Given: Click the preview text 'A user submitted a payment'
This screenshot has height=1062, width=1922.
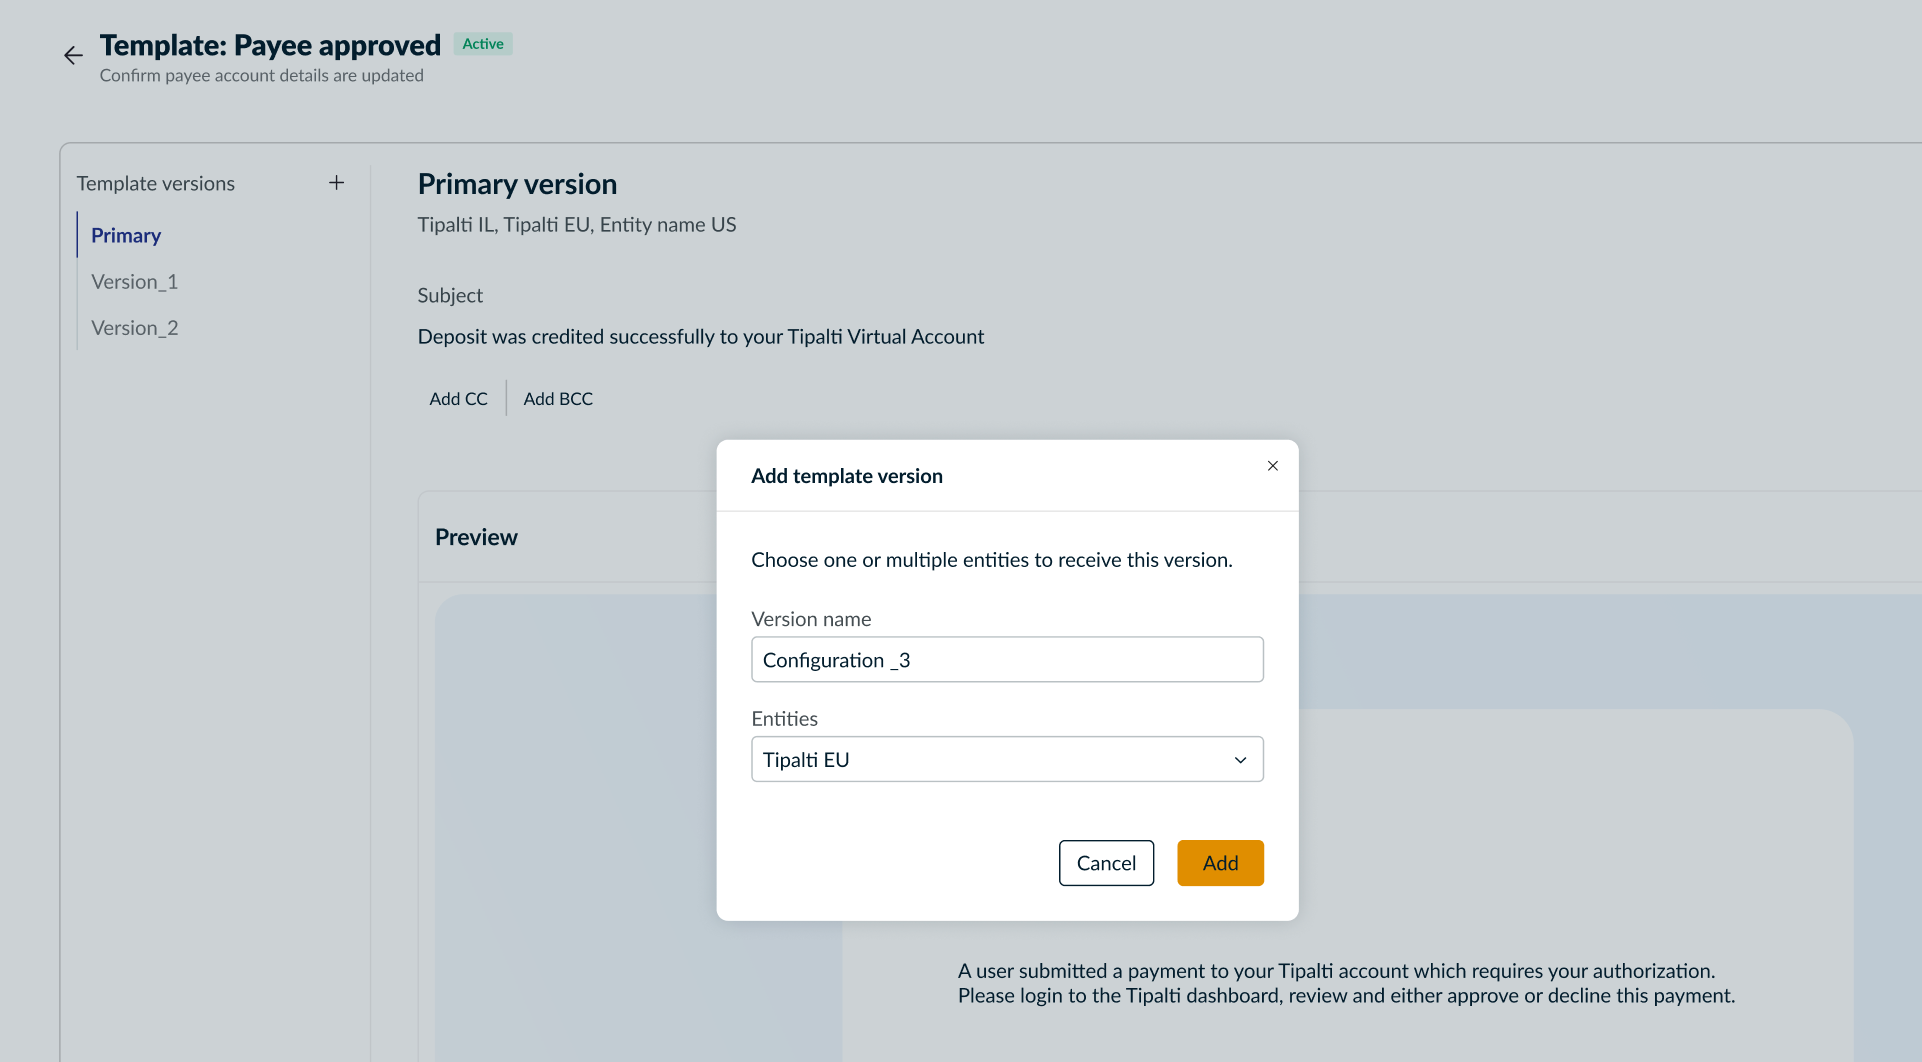Looking at the screenshot, I should (x=1346, y=983).
